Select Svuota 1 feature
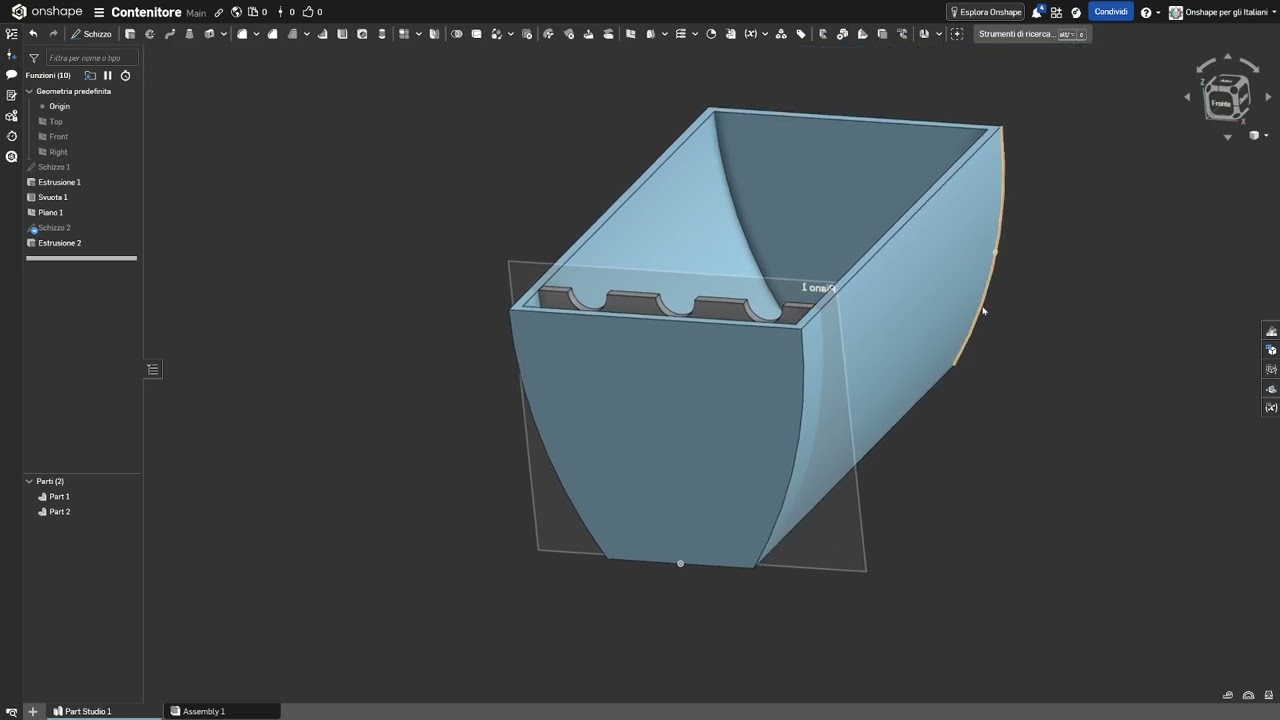Viewport: 1280px width, 720px height. [52, 197]
